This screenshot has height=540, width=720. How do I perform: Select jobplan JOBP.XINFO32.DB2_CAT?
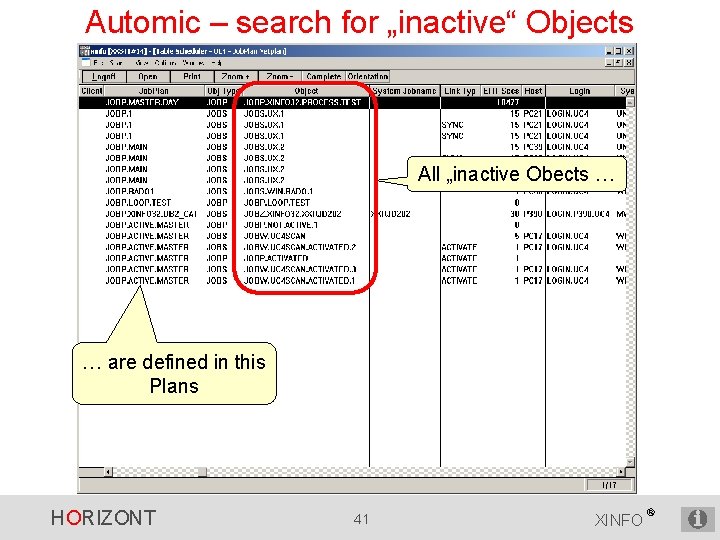(152, 214)
